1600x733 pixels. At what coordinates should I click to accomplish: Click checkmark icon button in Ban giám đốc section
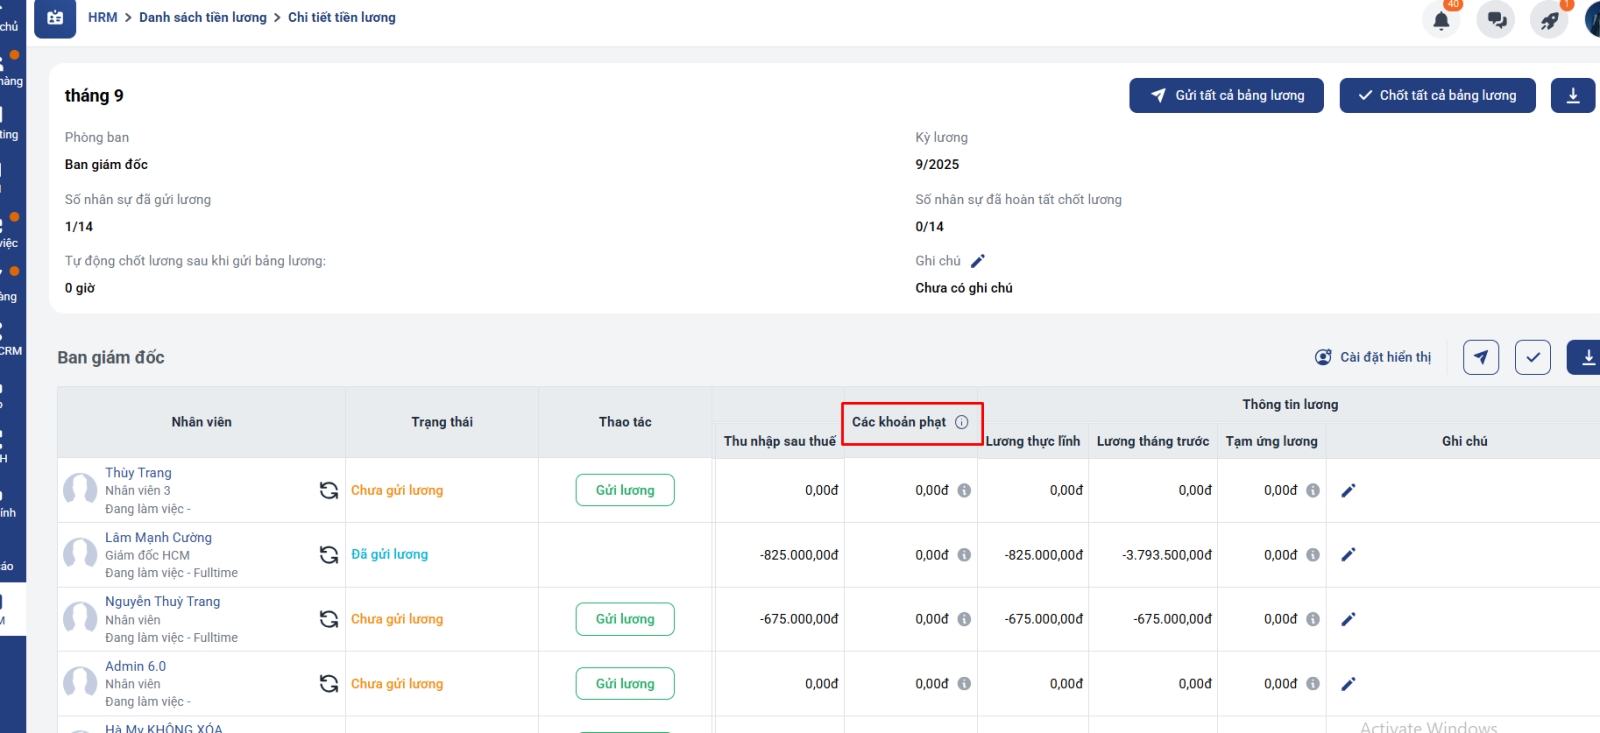(1532, 357)
